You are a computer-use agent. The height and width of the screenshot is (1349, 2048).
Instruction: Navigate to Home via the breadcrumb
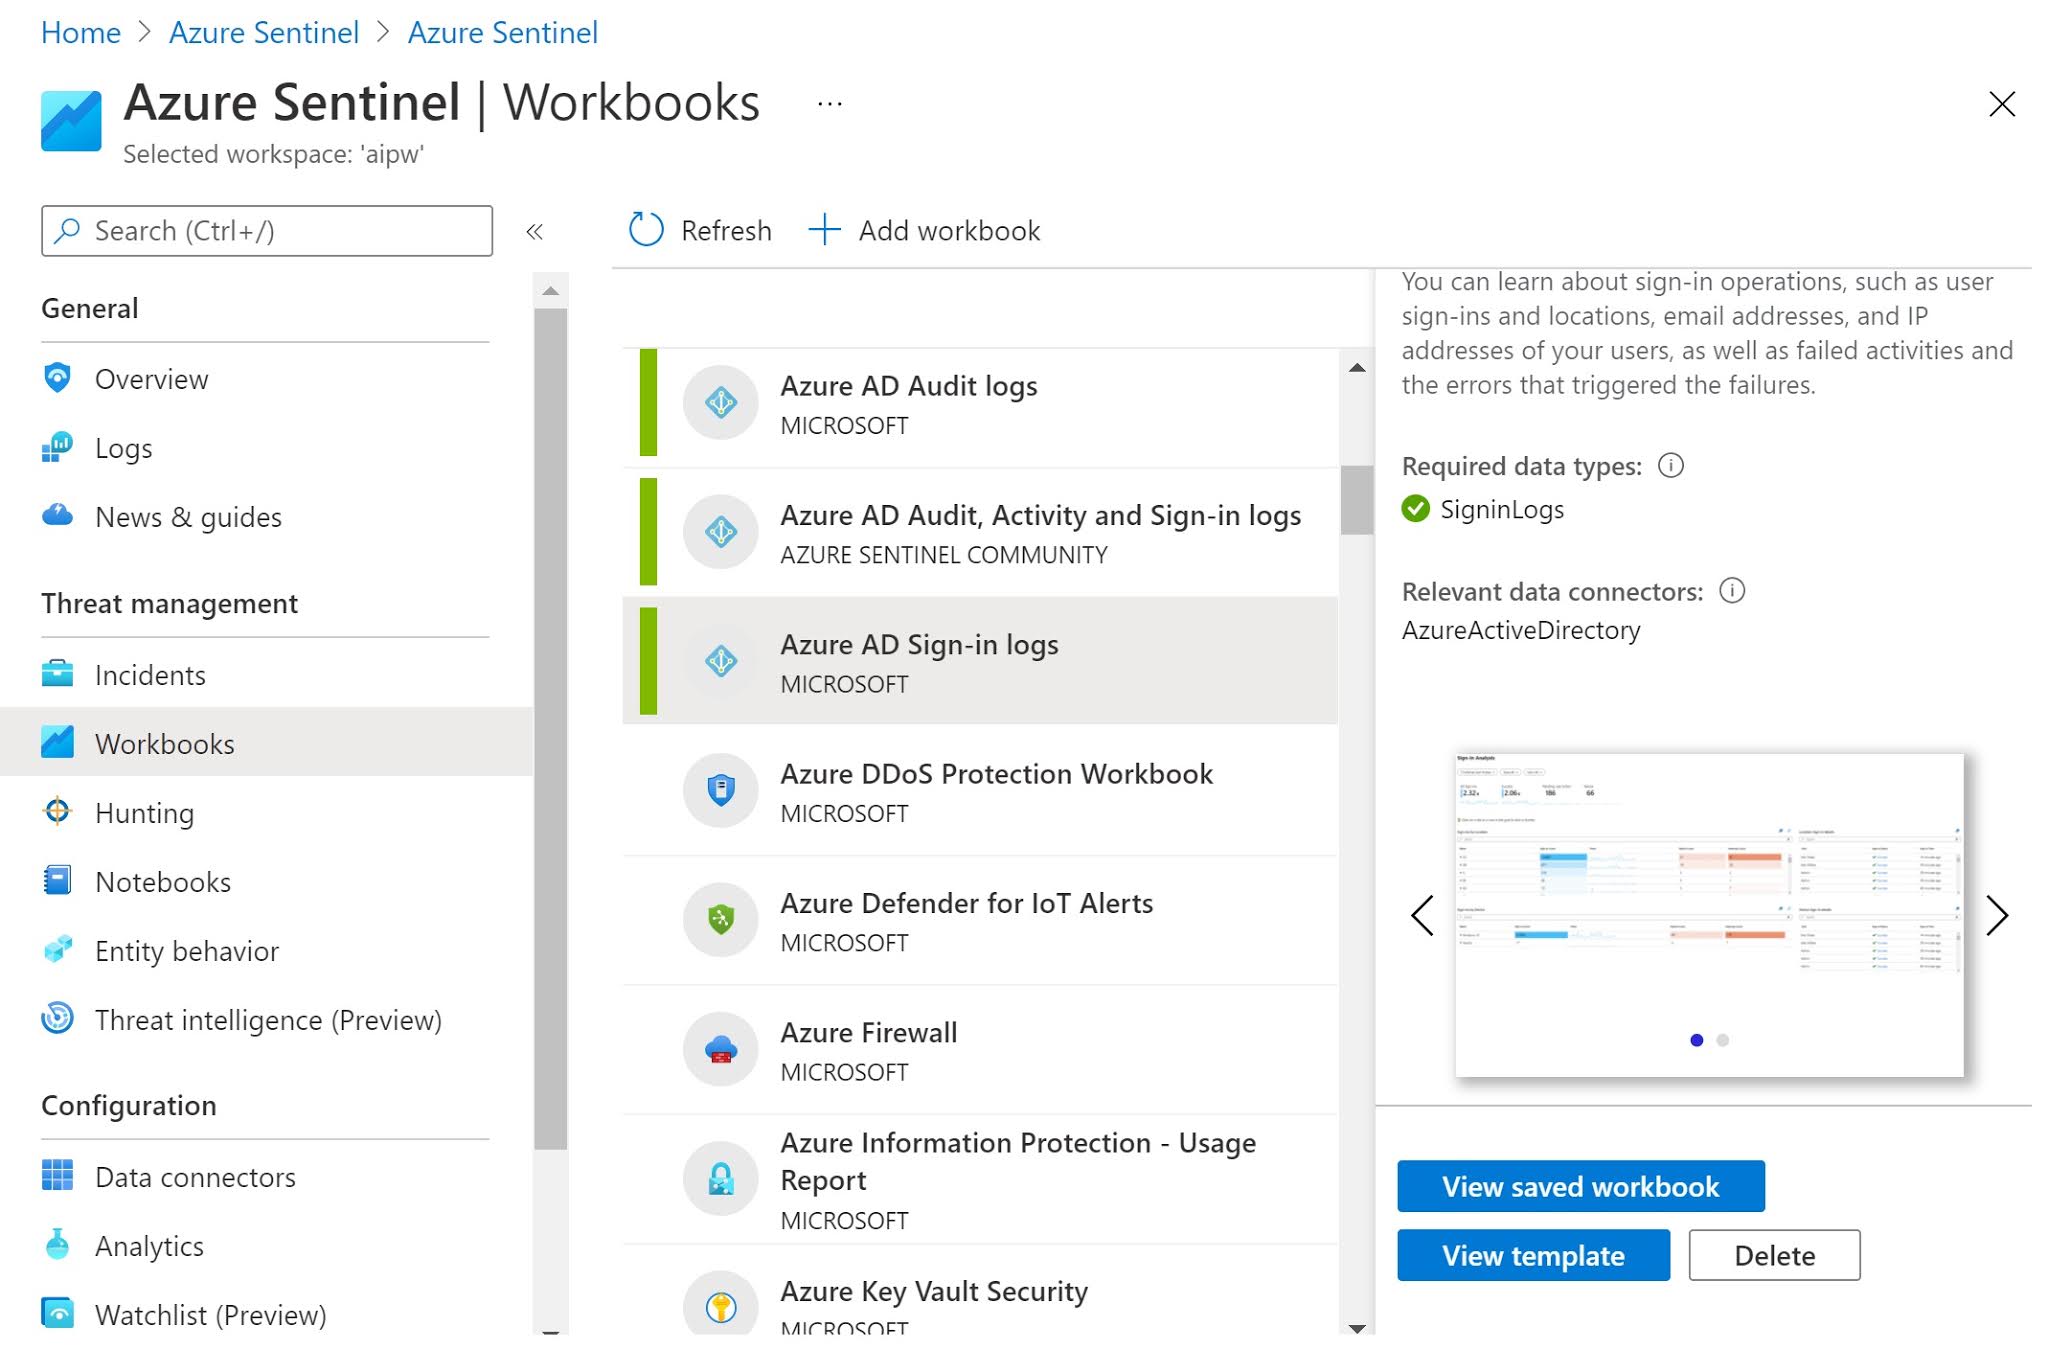tap(80, 32)
